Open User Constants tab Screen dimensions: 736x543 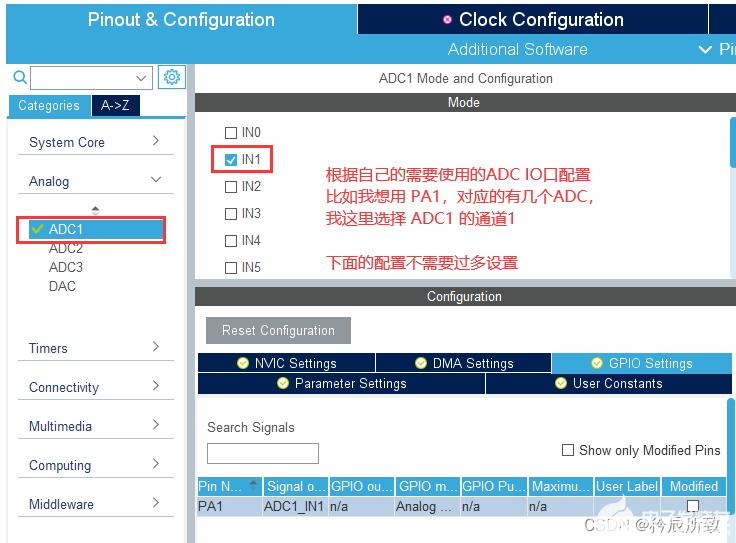coord(609,383)
